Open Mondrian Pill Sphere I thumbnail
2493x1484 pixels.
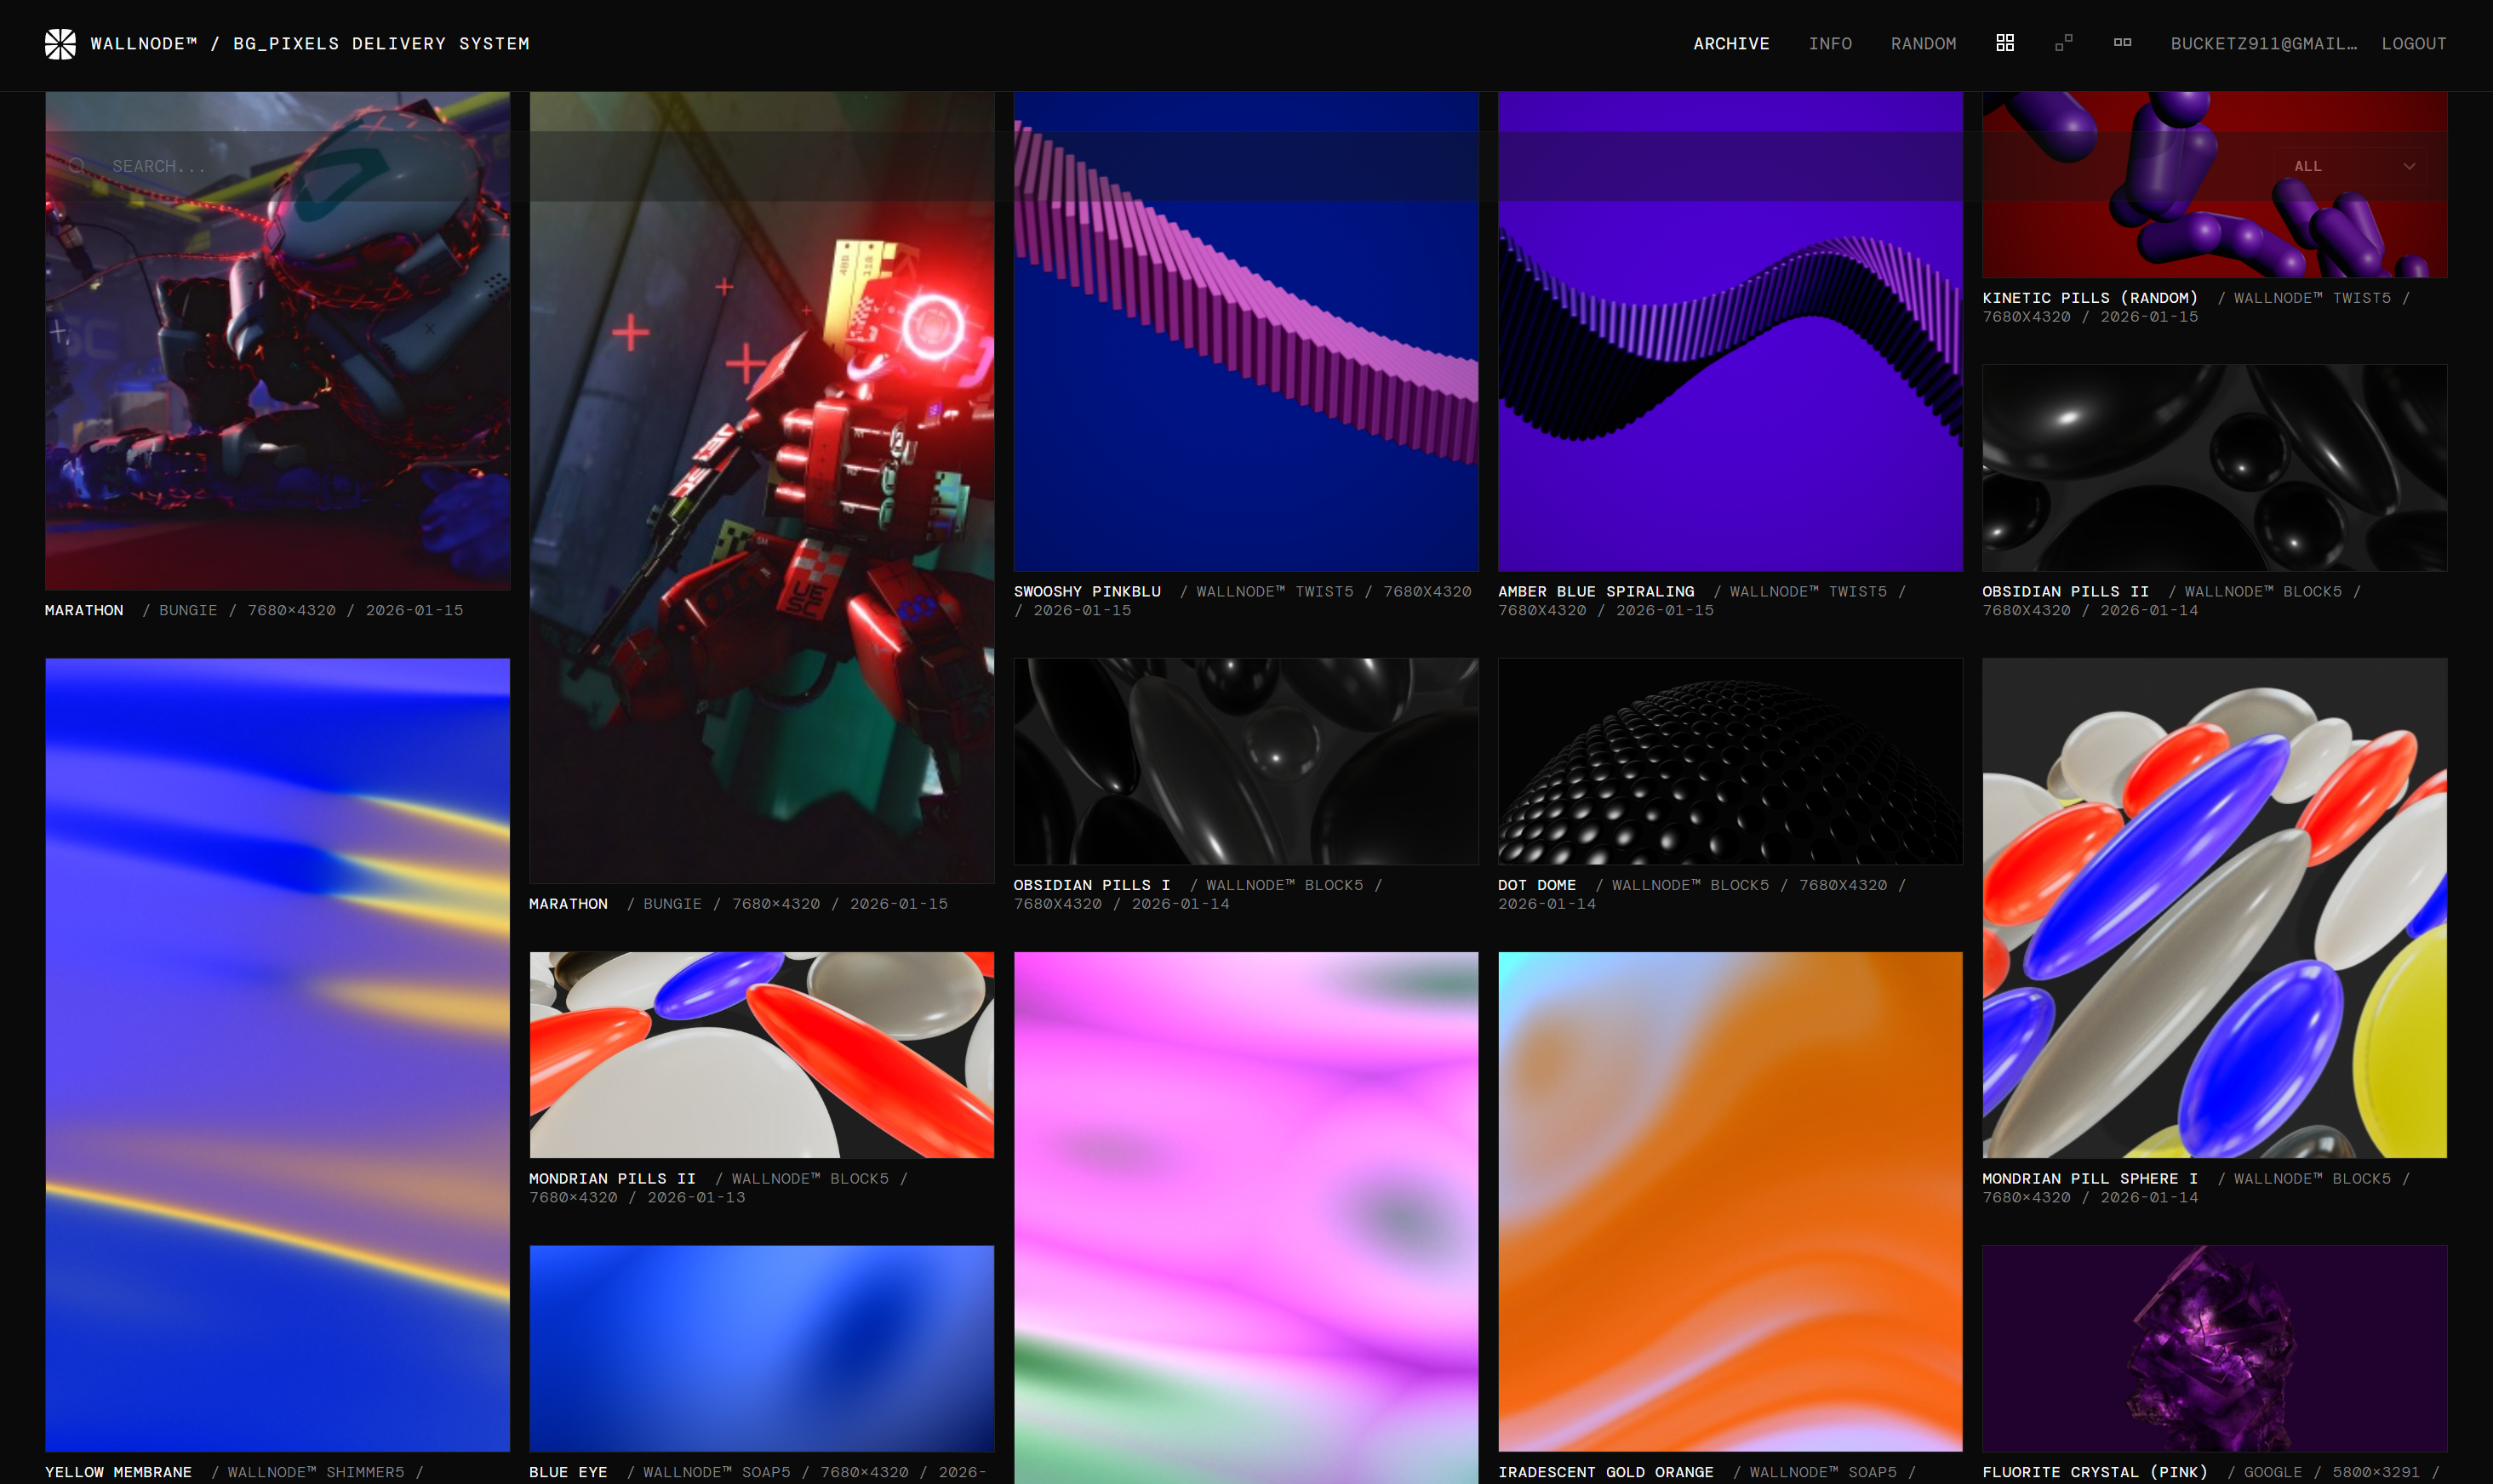tap(2214, 908)
